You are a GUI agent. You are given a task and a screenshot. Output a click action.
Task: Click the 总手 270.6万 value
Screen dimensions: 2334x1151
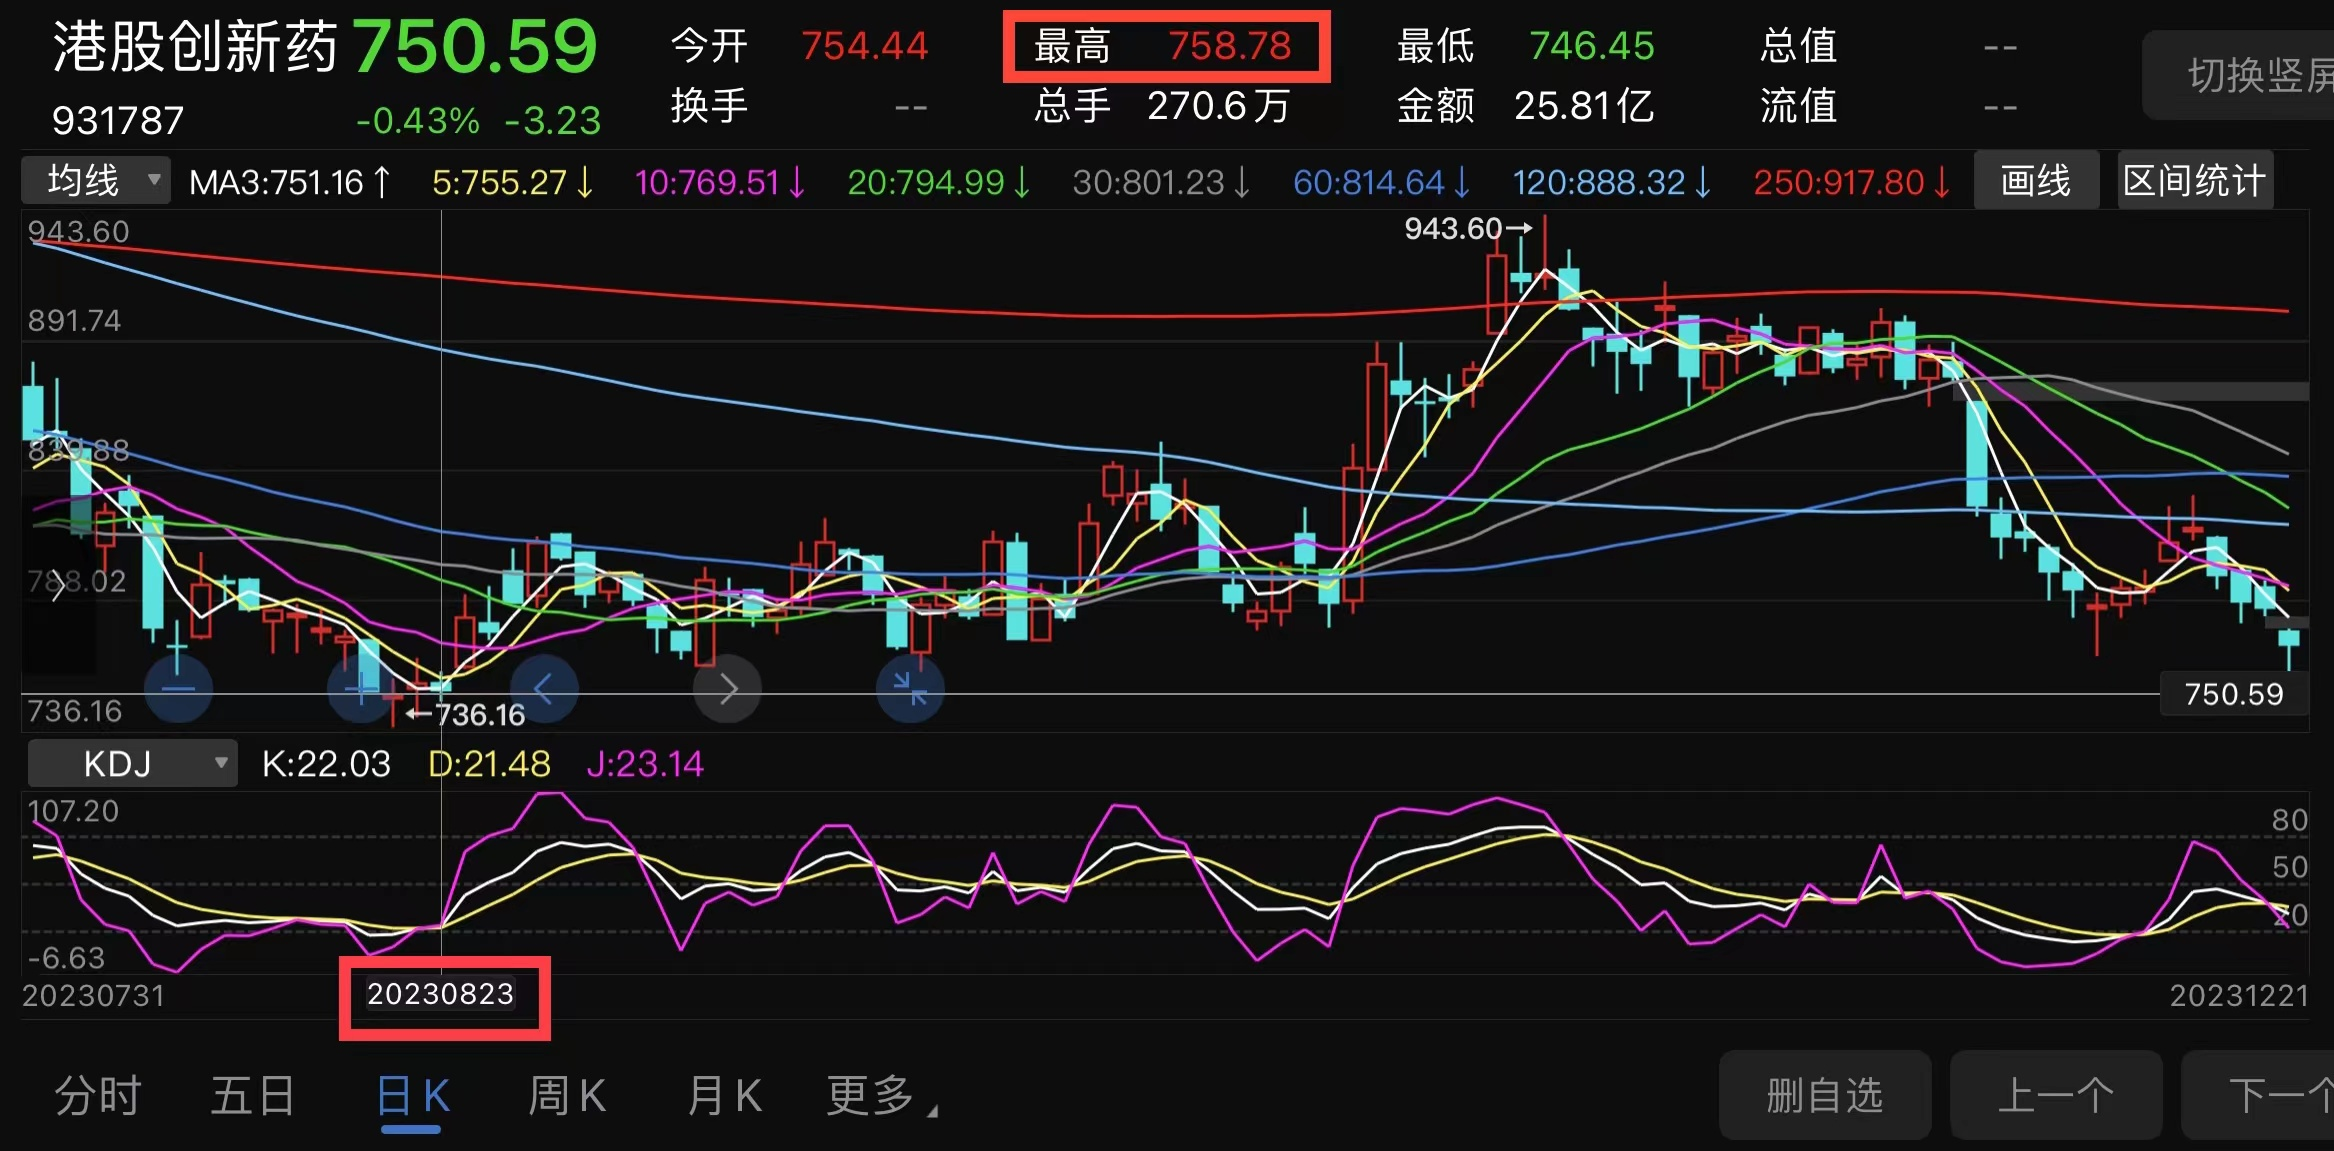(1219, 105)
